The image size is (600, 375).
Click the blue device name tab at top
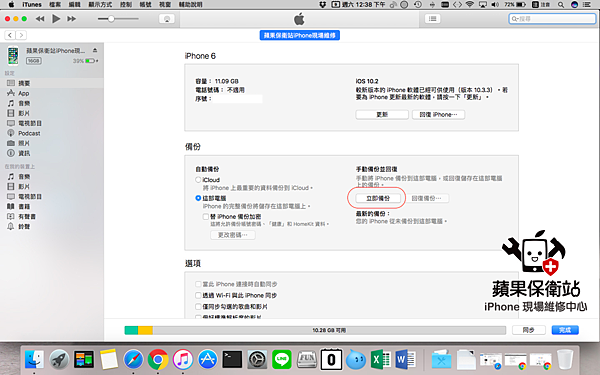tap(300, 35)
